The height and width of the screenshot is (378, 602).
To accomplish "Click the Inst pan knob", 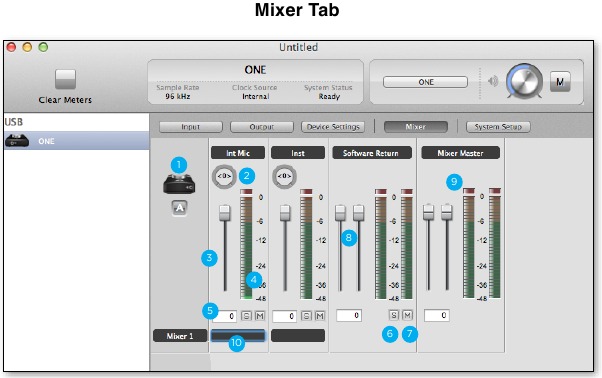I will 284,177.
